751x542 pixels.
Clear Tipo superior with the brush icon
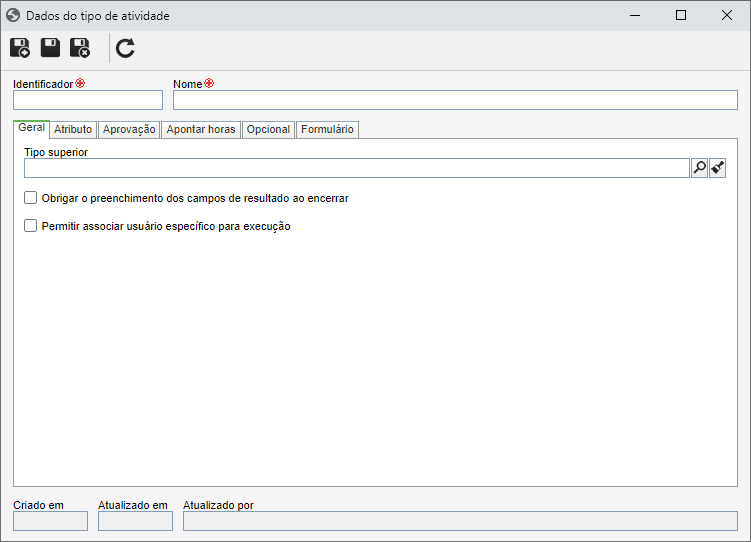[x=717, y=168]
